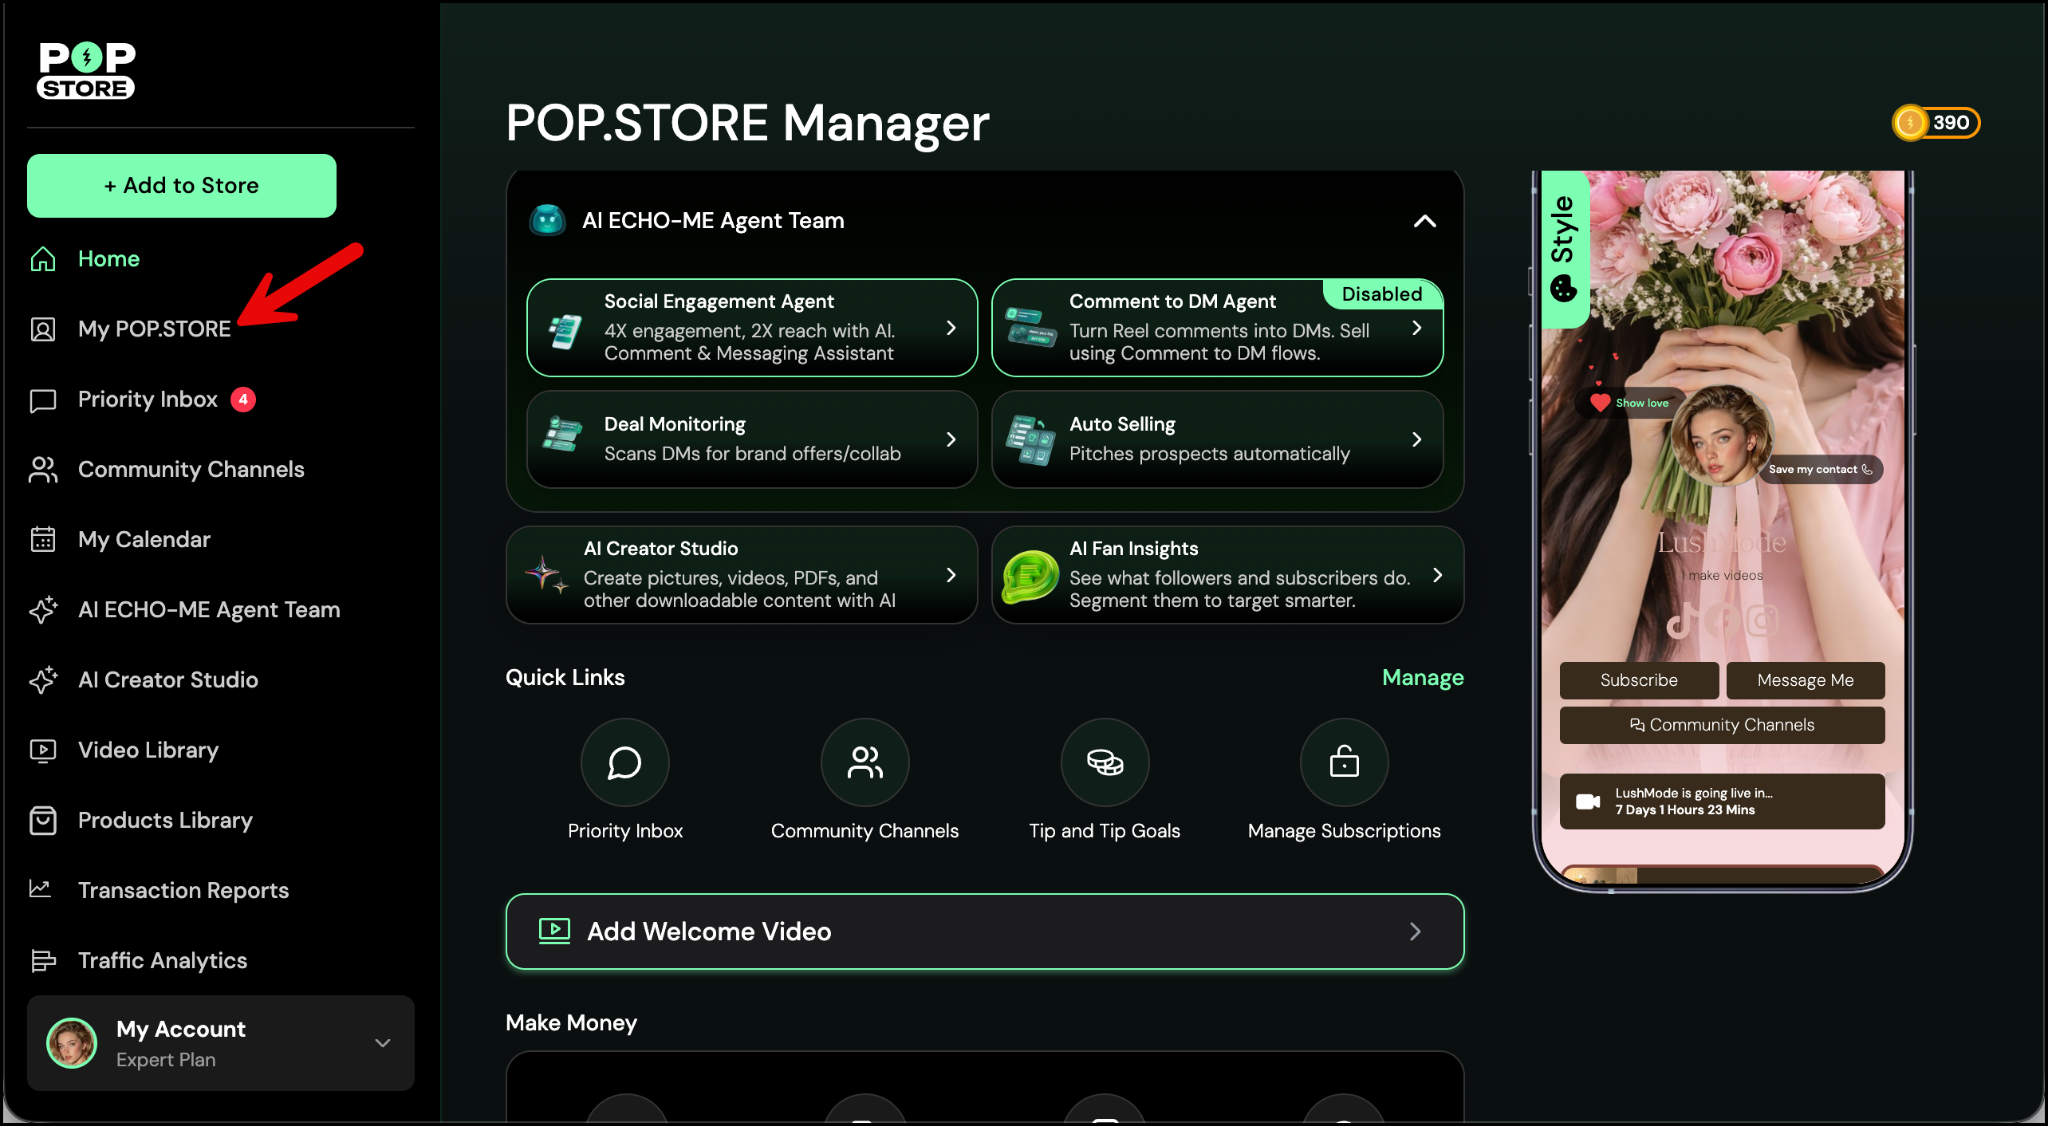Image resolution: width=2048 pixels, height=1126 pixels.
Task: Click the Priority Inbox quick link icon
Action: (x=624, y=763)
